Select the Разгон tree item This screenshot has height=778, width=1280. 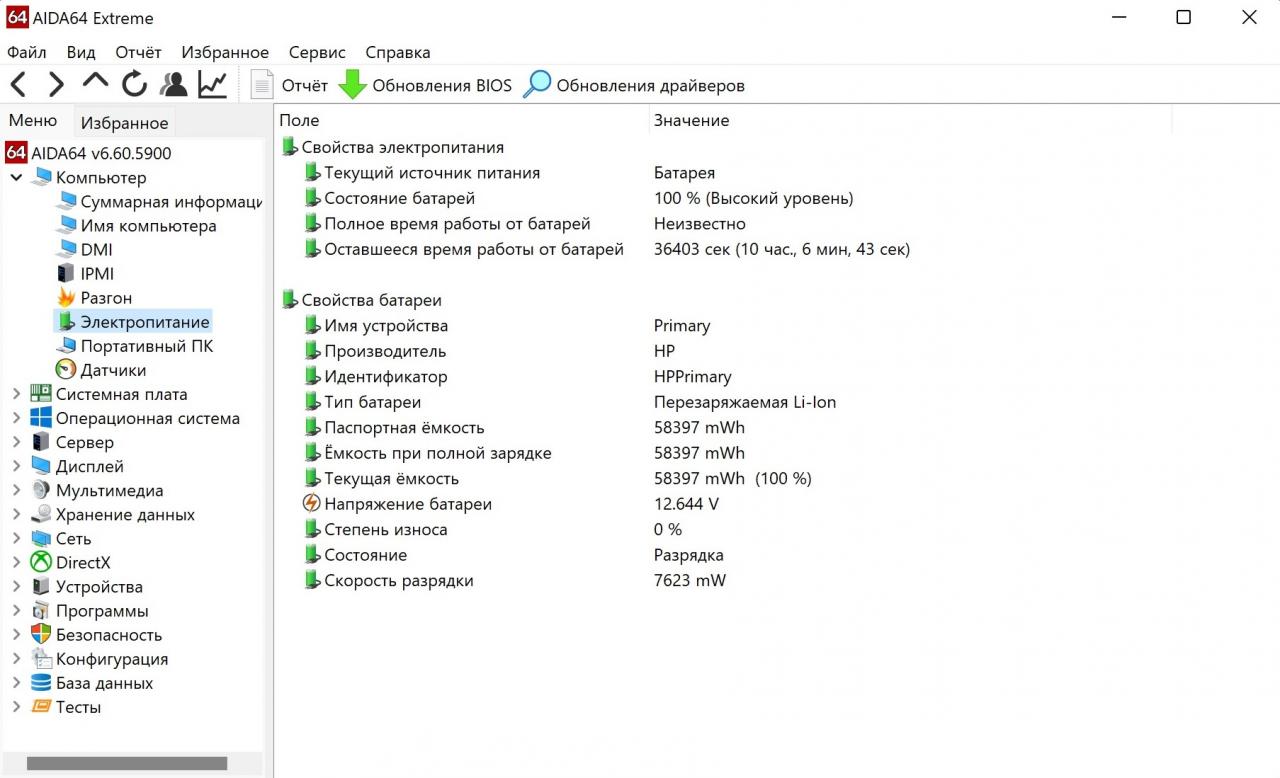106,298
